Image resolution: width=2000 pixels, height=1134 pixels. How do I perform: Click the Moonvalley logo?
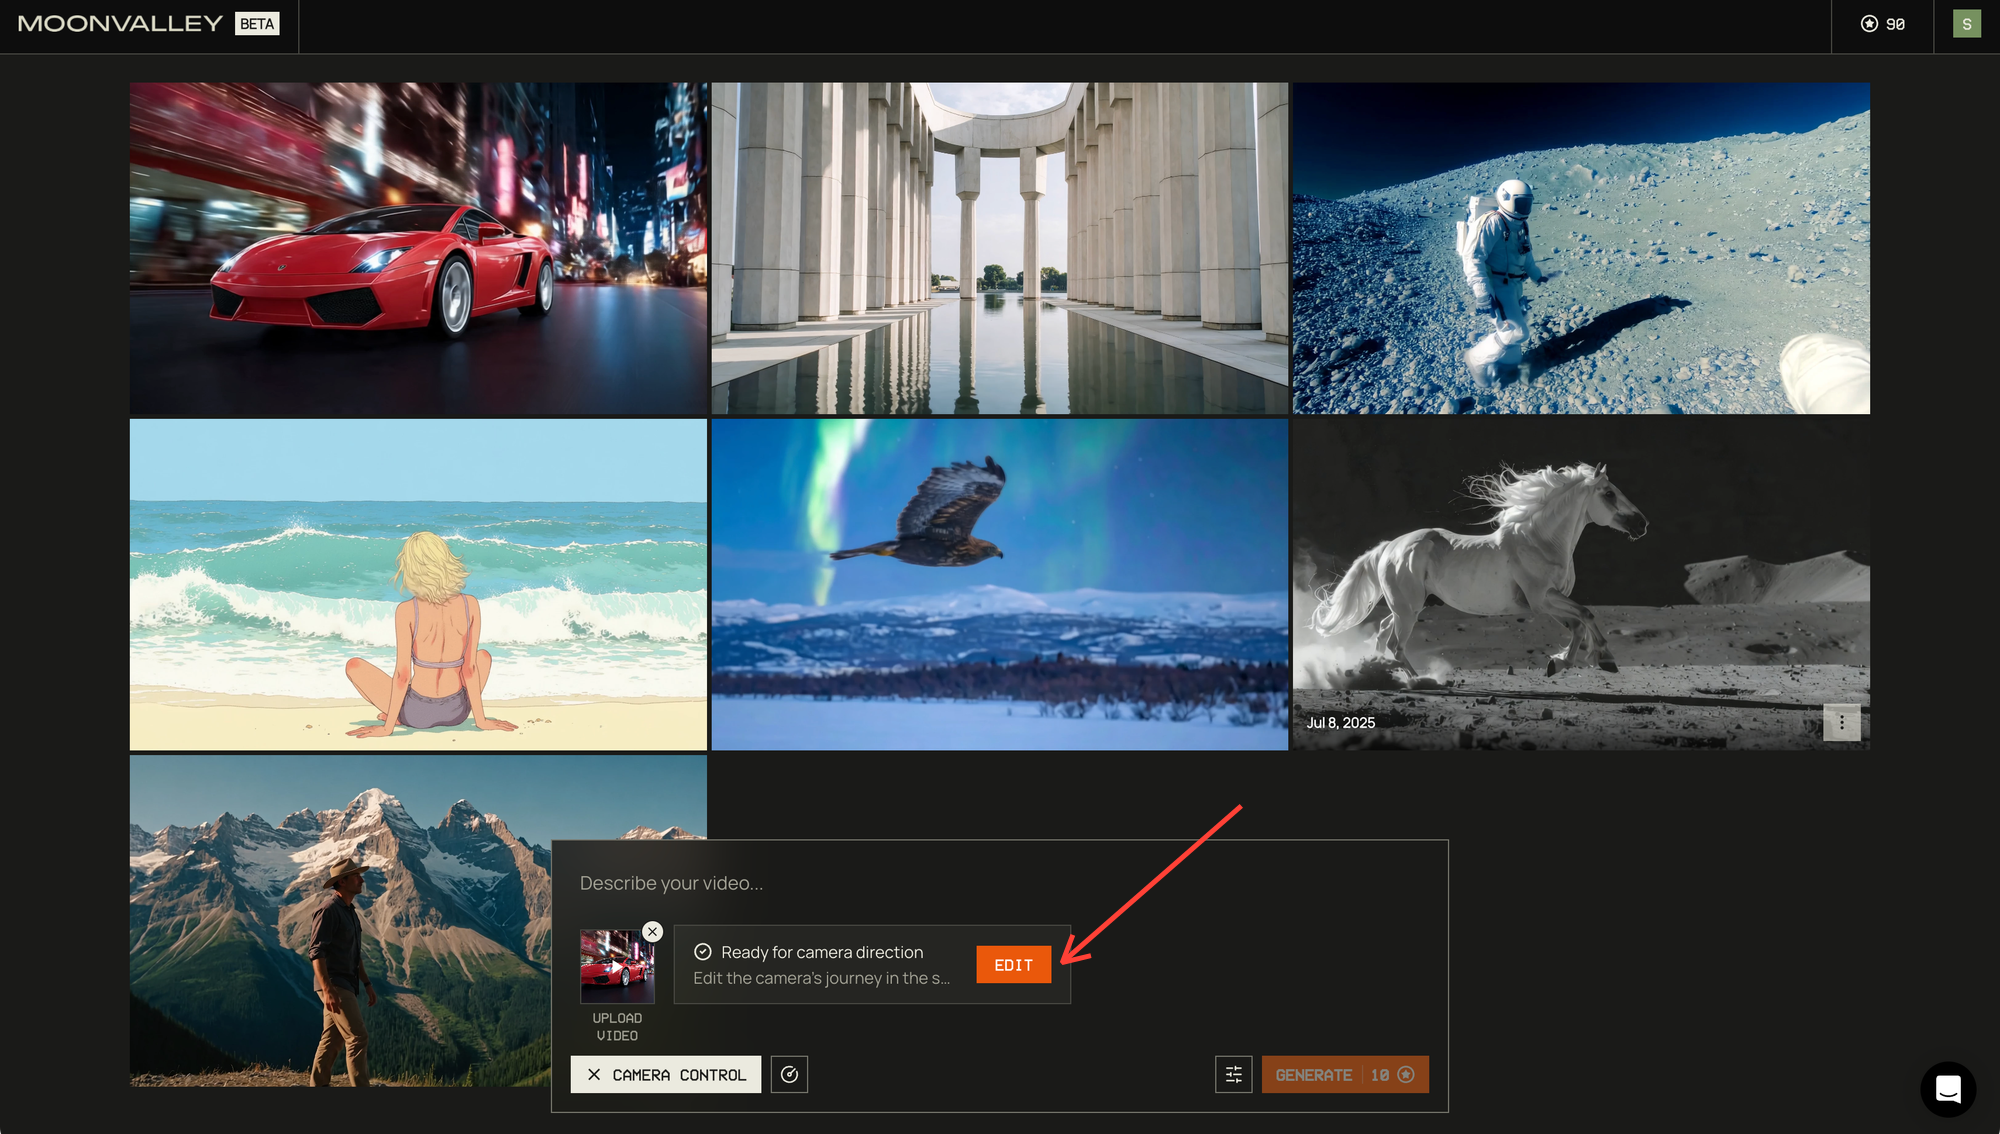pyautogui.click(x=120, y=24)
